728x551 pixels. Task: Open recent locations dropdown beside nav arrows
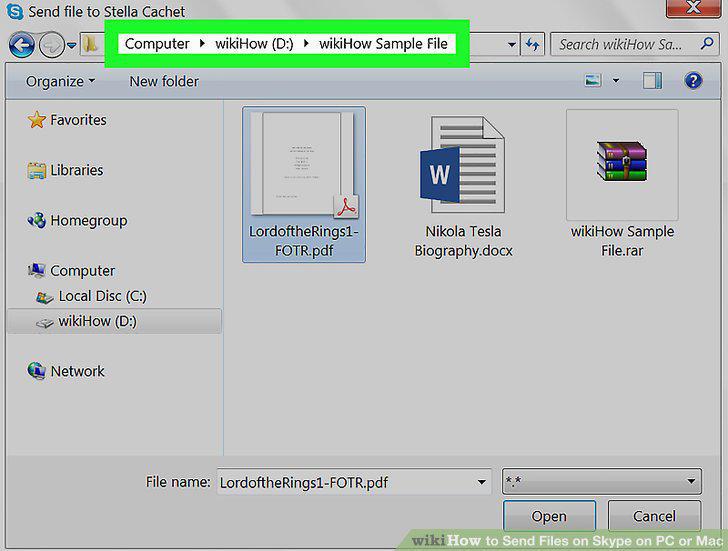(72, 45)
